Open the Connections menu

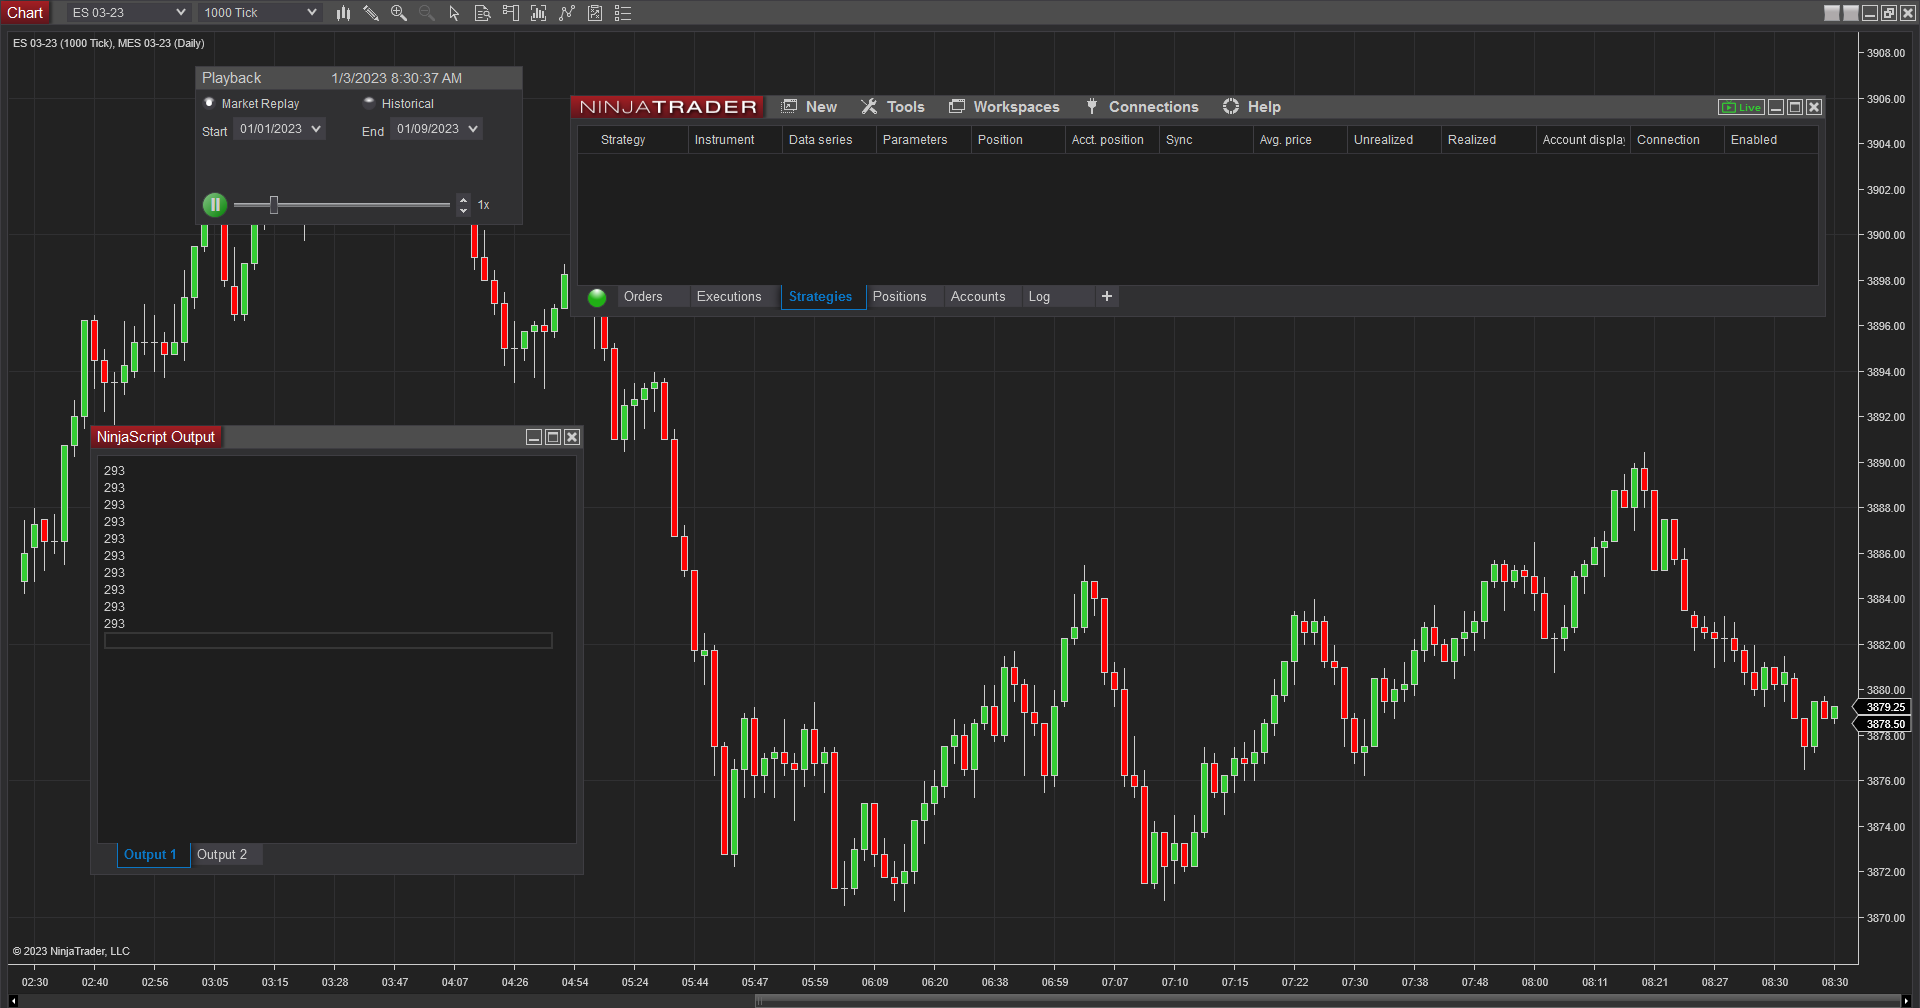[x=1142, y=107]
